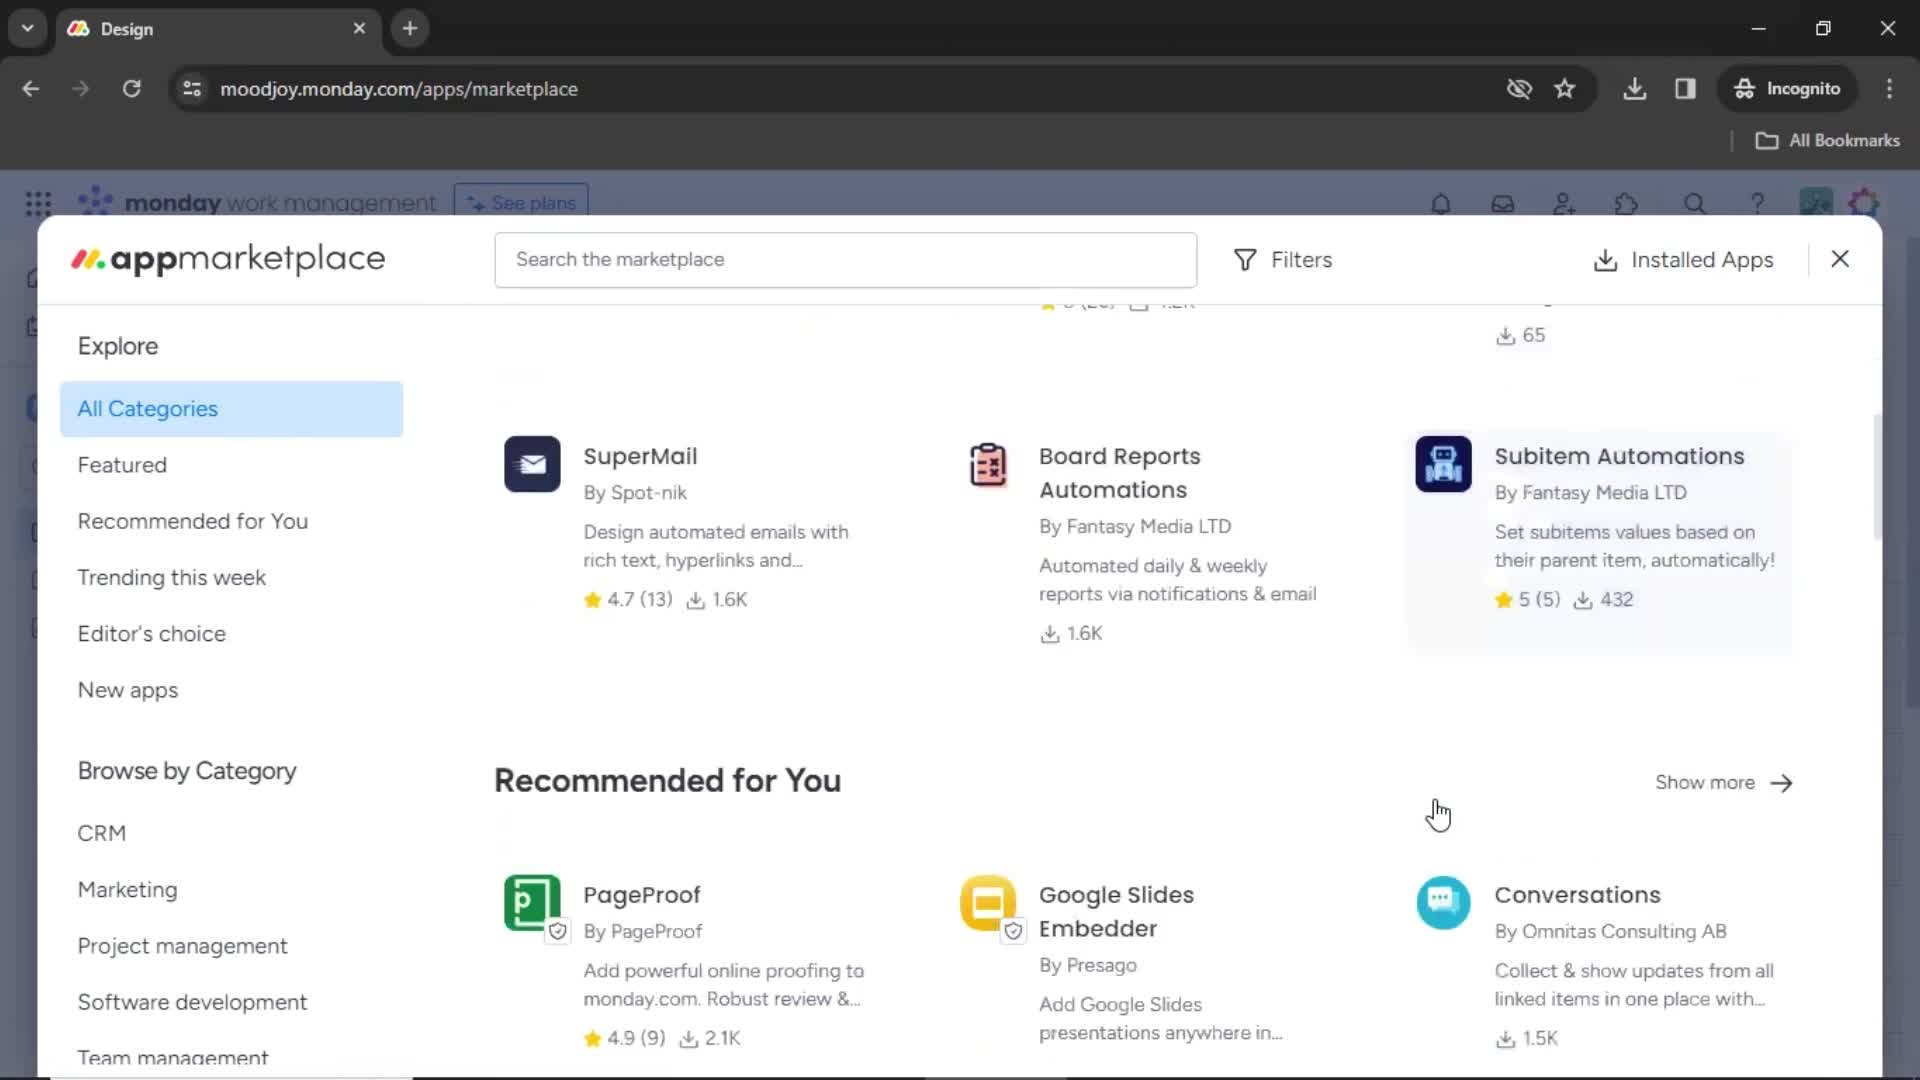Click the Subitem Automations robot icon
Screen dimensions: 1920x1080
coord(1443,464)
